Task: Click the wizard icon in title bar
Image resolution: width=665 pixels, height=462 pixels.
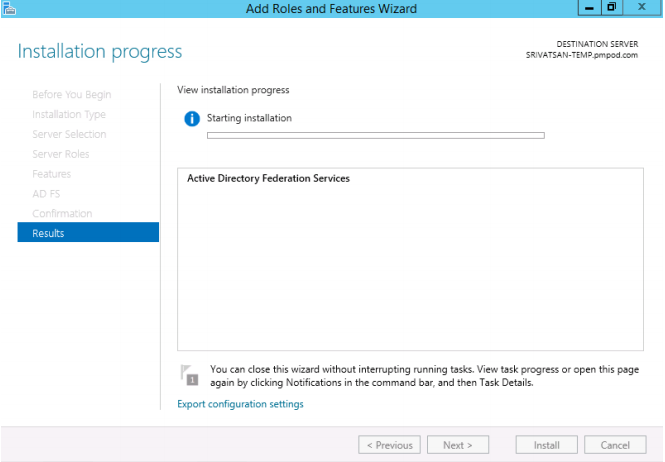Action: (9, 9)
